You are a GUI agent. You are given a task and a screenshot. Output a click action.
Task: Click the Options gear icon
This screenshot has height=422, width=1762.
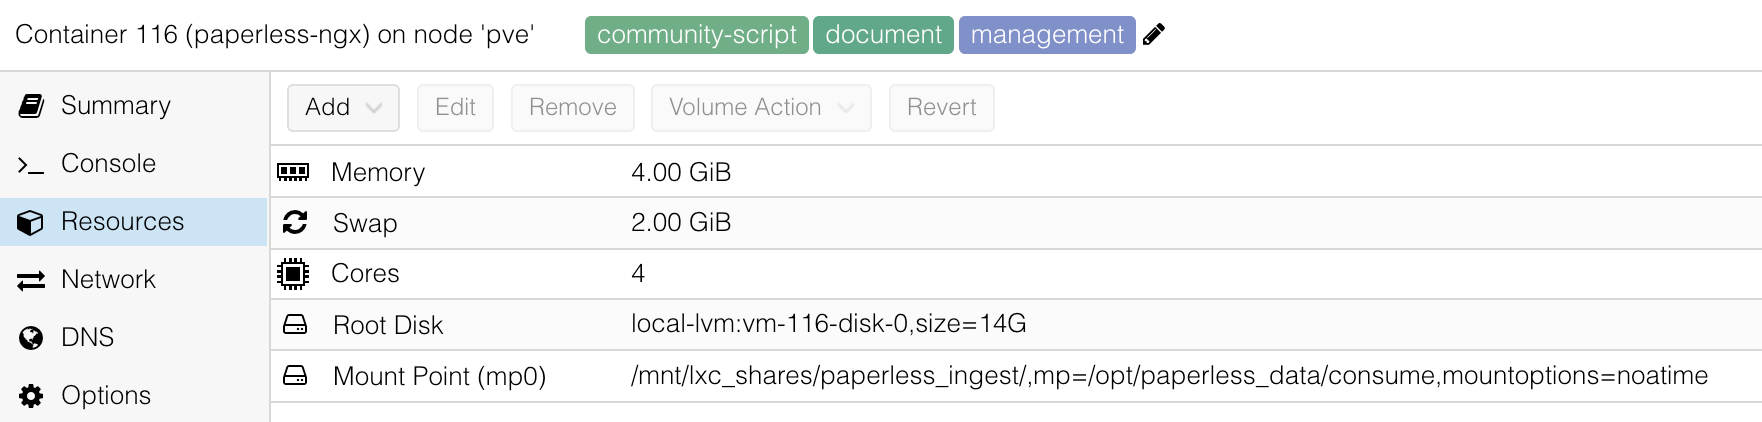pos(31,396)
